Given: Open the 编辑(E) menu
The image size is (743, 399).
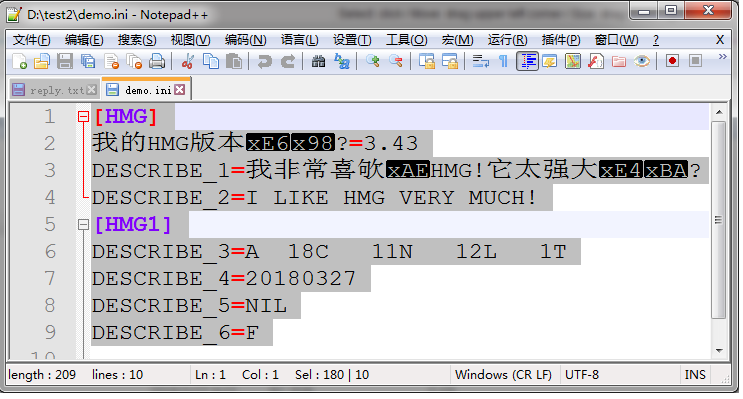Looking at the screenshot, I should tap(84, 40).
